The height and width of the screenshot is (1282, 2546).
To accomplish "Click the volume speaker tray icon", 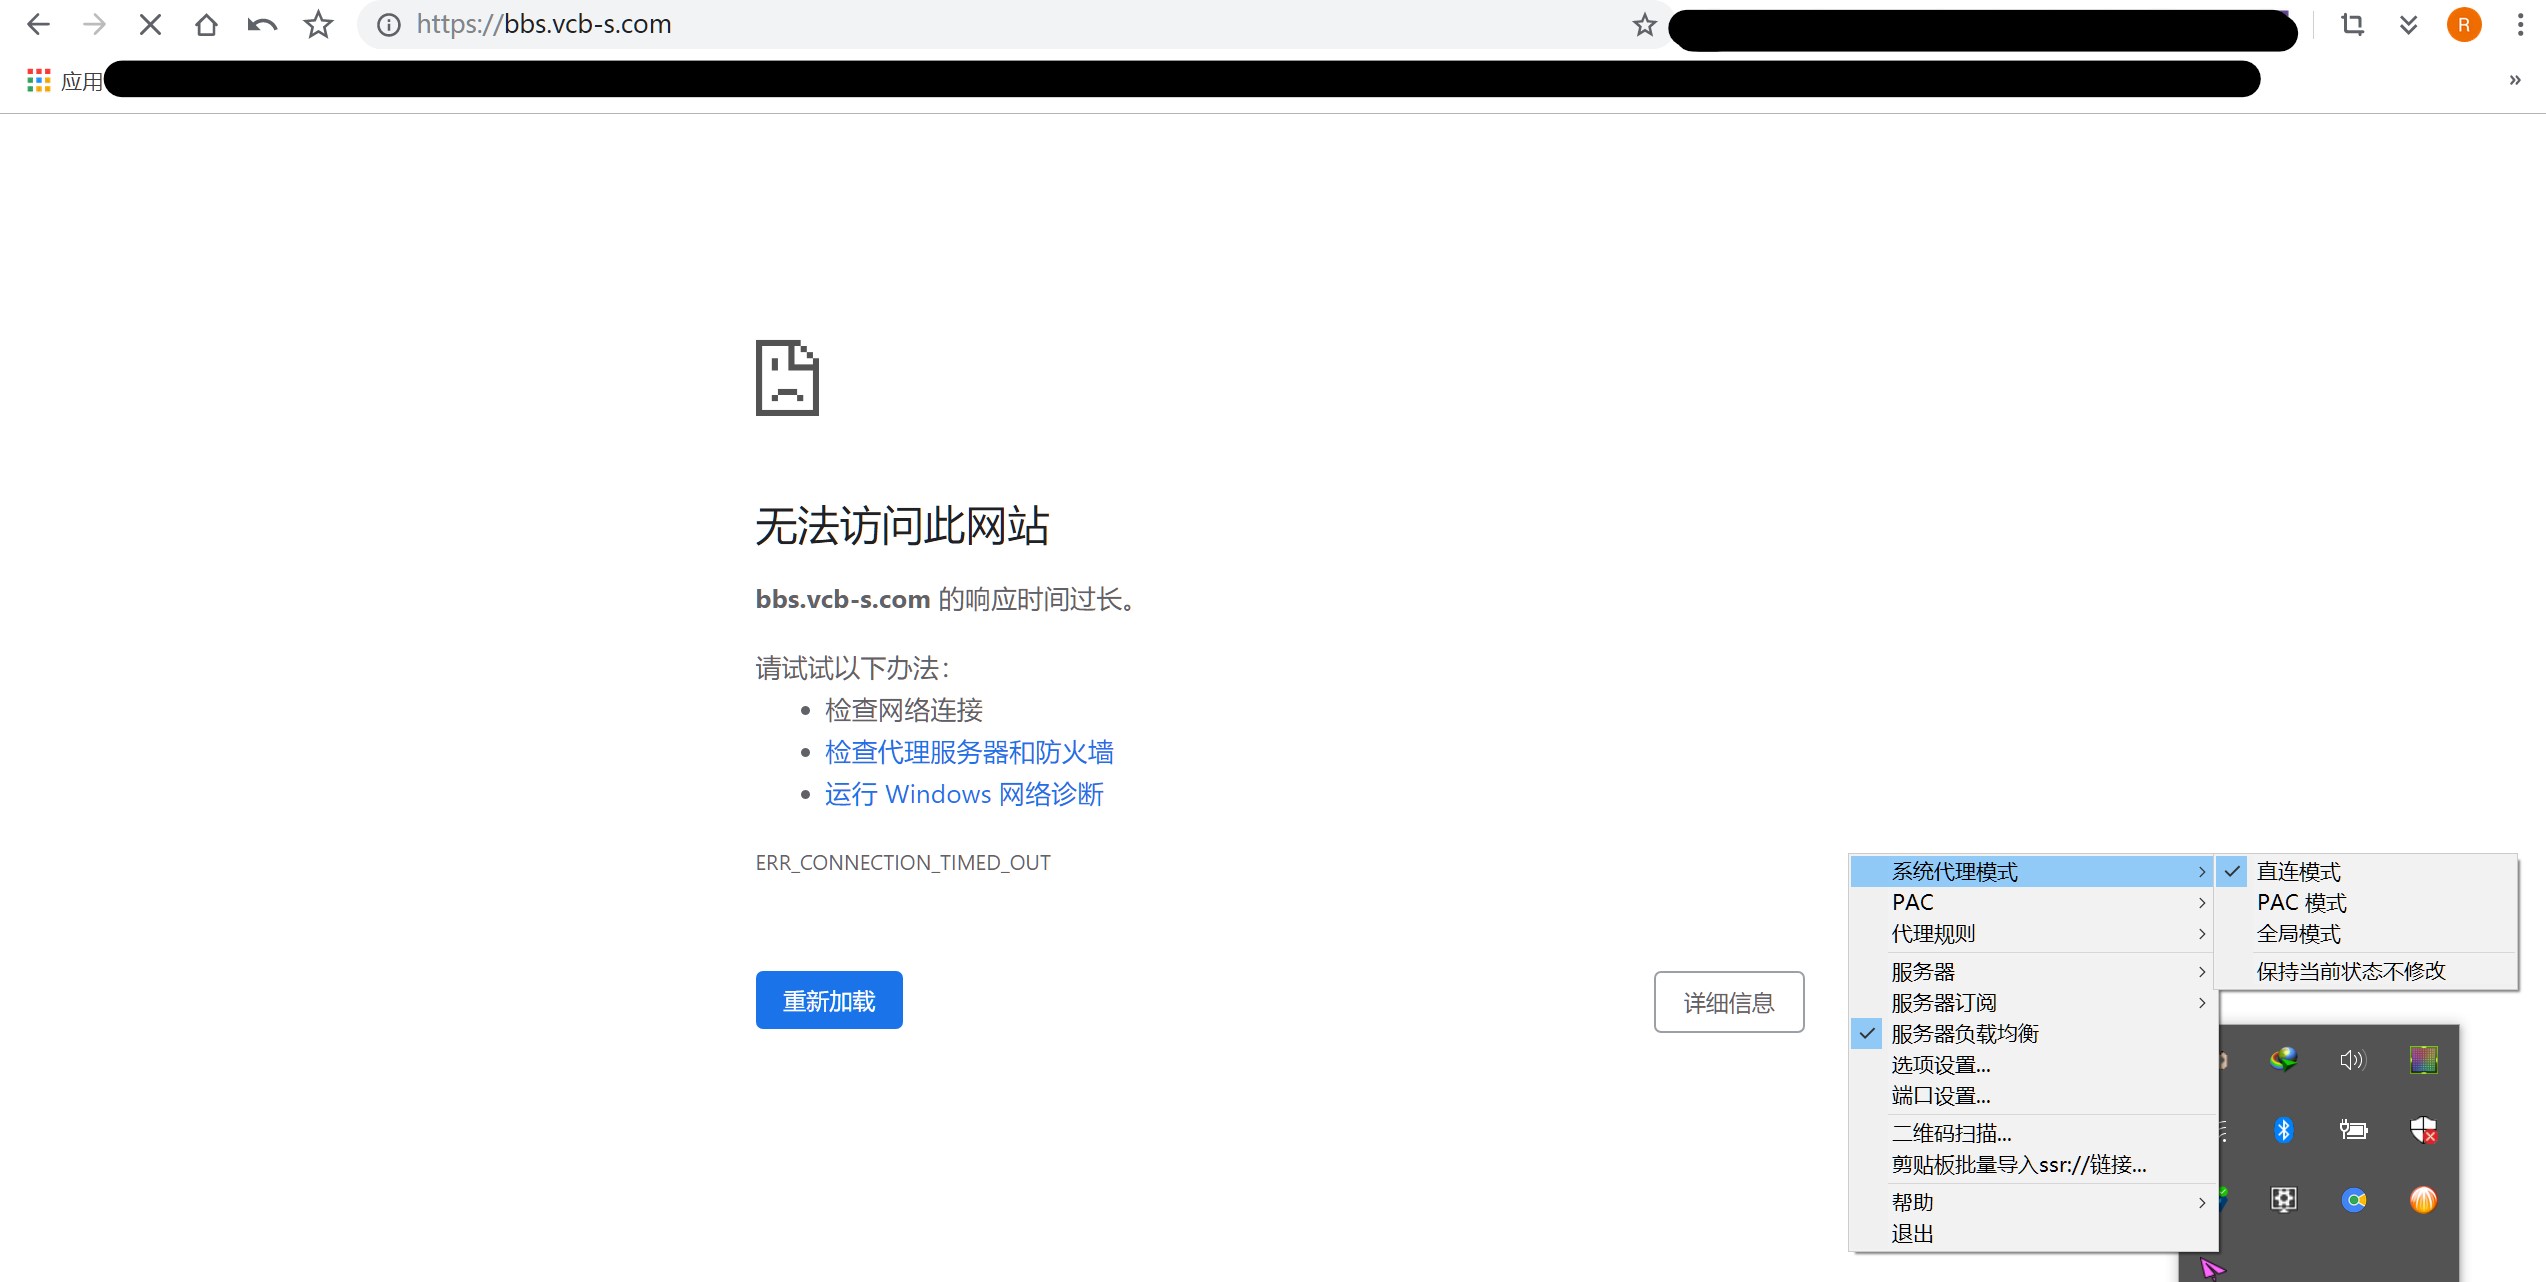I will pyautogui.click(x=2353, y=1059).
